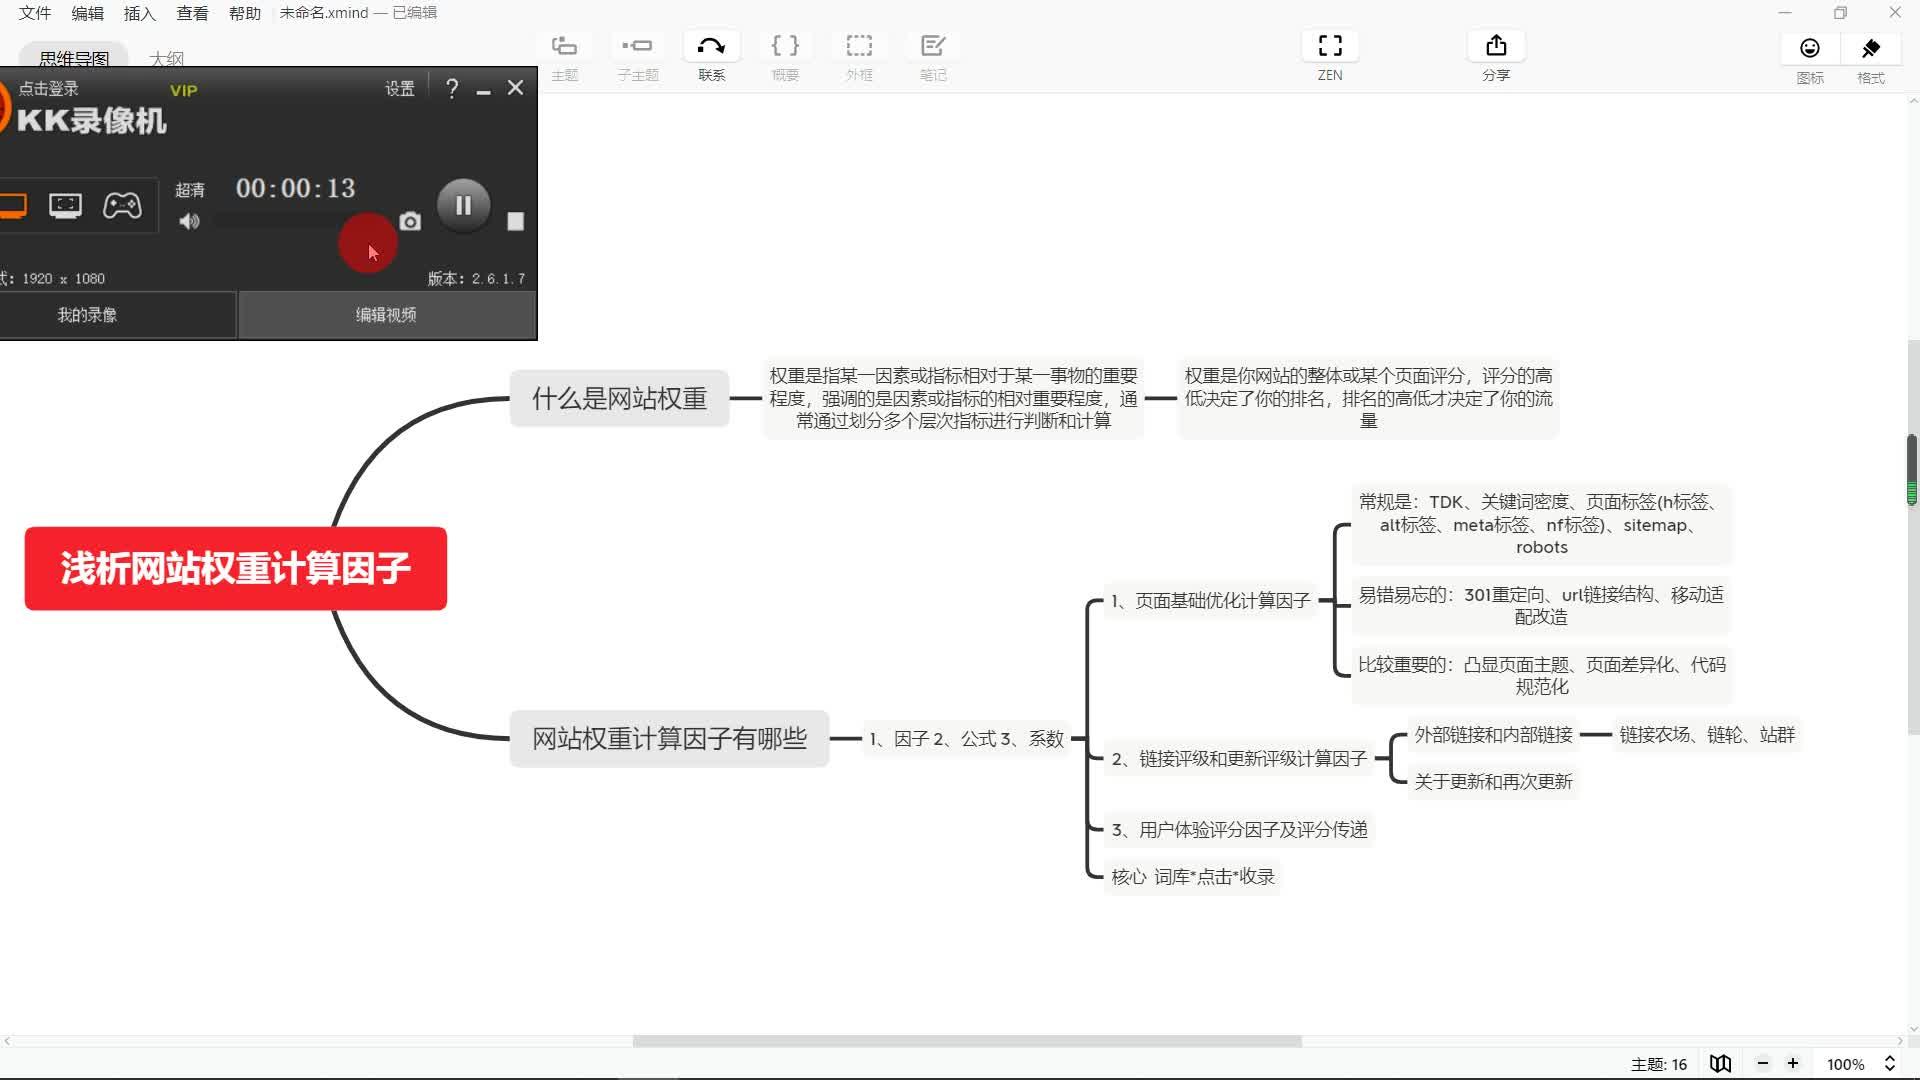The height and width of the screenshot is (1080, 1920).
Task: Select the 什么是网站权重 topic node
Action: pos(619,399)
